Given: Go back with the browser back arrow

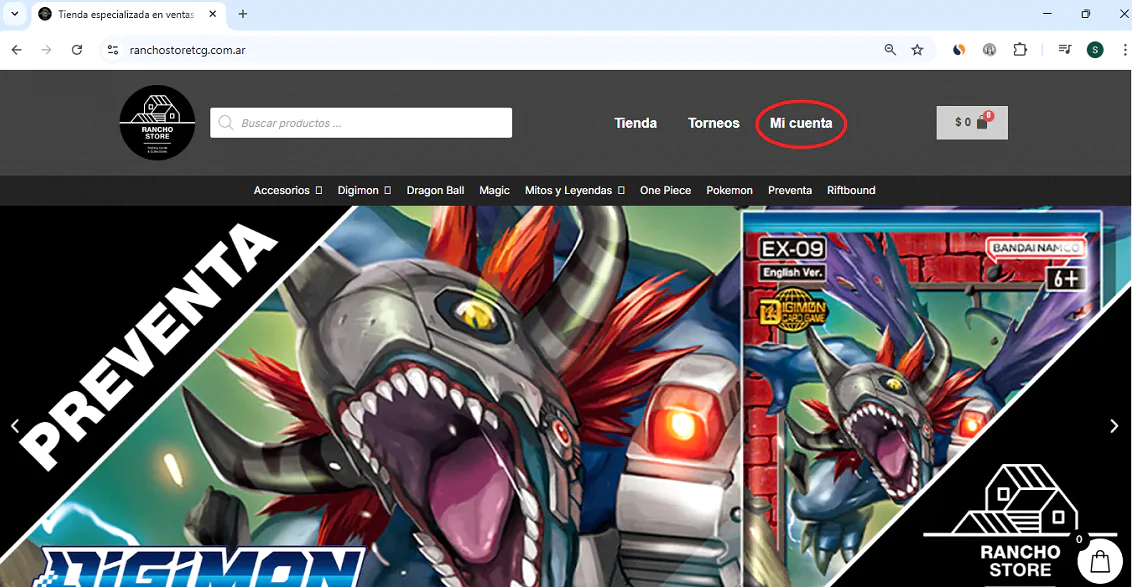Looking at the screenshot, I should click(x=17, y=50).
